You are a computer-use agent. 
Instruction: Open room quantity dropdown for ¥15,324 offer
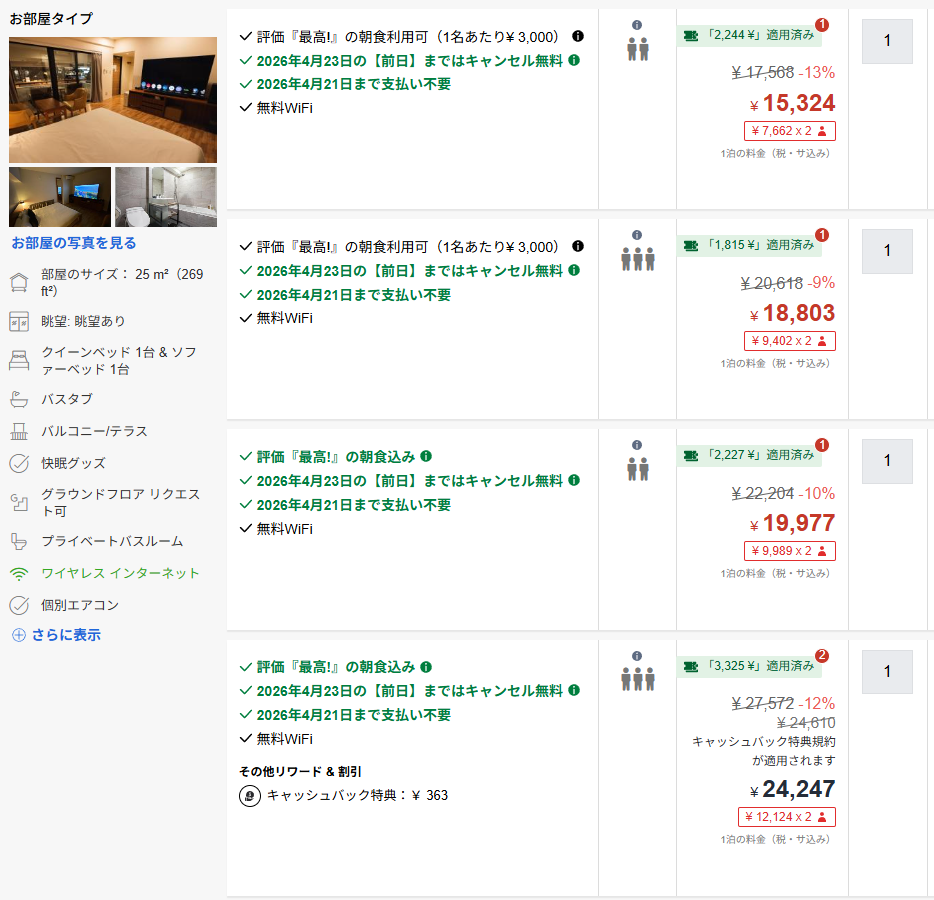click(887, 41)
